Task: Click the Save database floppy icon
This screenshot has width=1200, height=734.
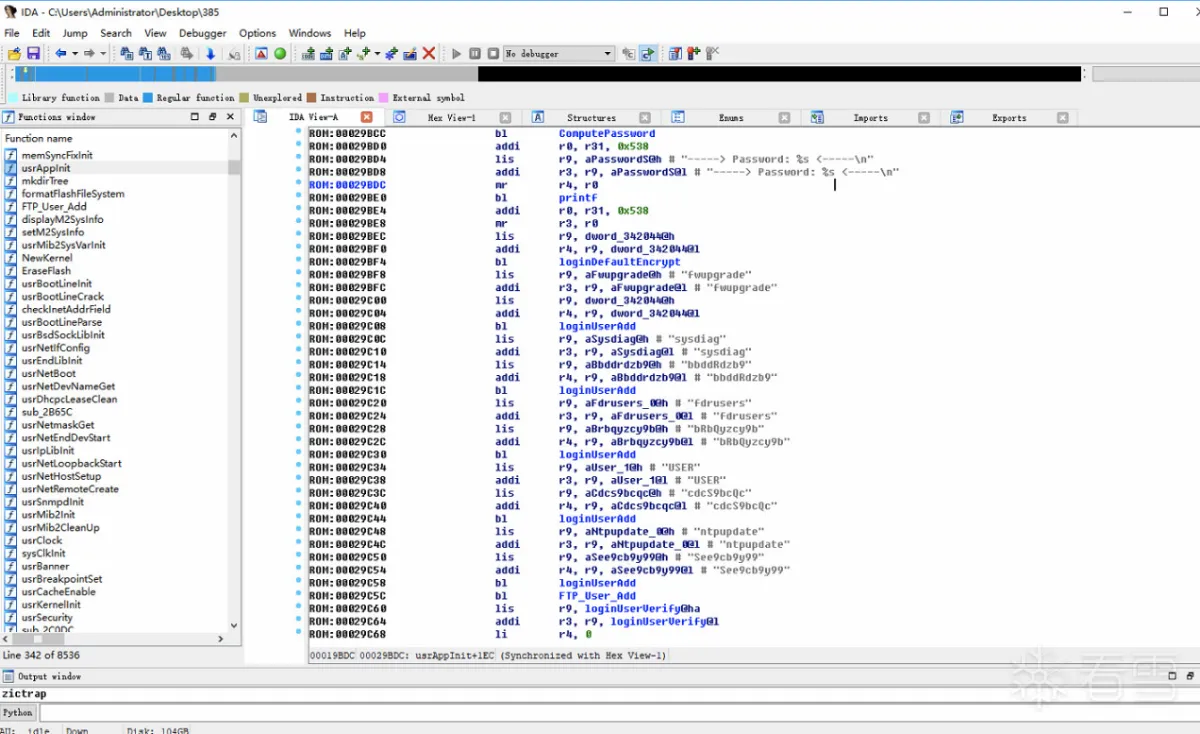Action: click(33, 53)
